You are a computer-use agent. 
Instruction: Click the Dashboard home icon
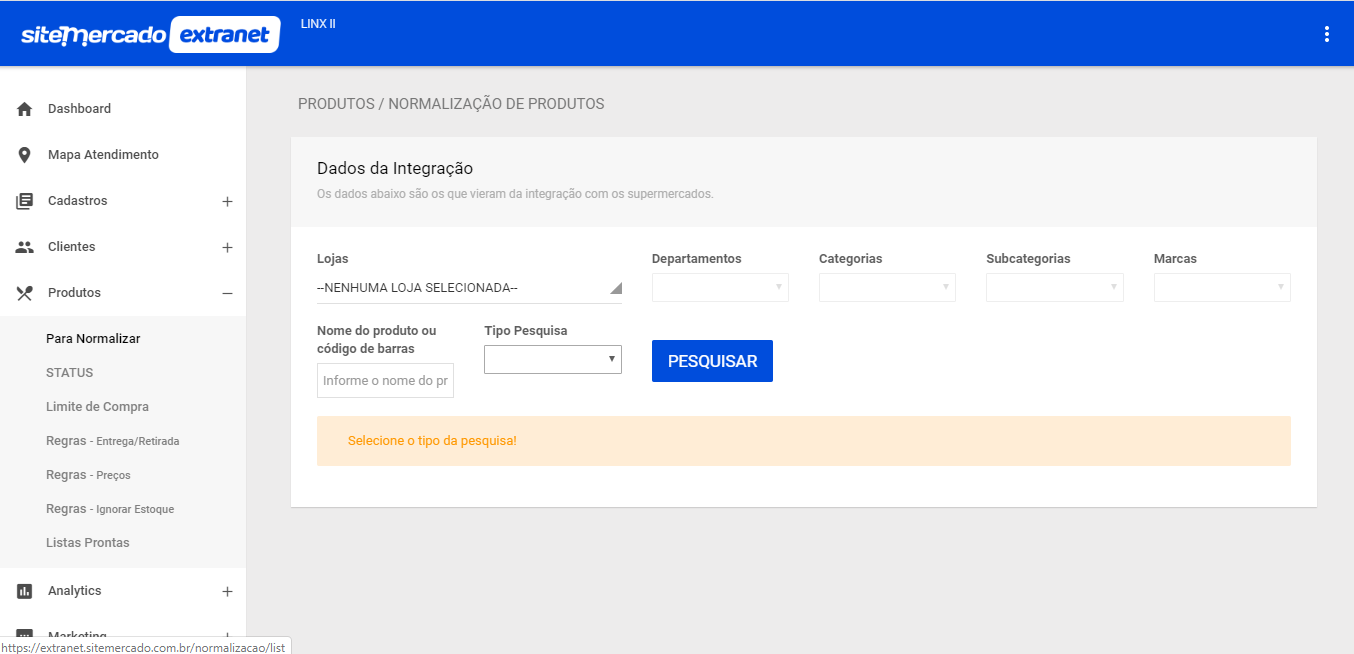coord(25,109)
